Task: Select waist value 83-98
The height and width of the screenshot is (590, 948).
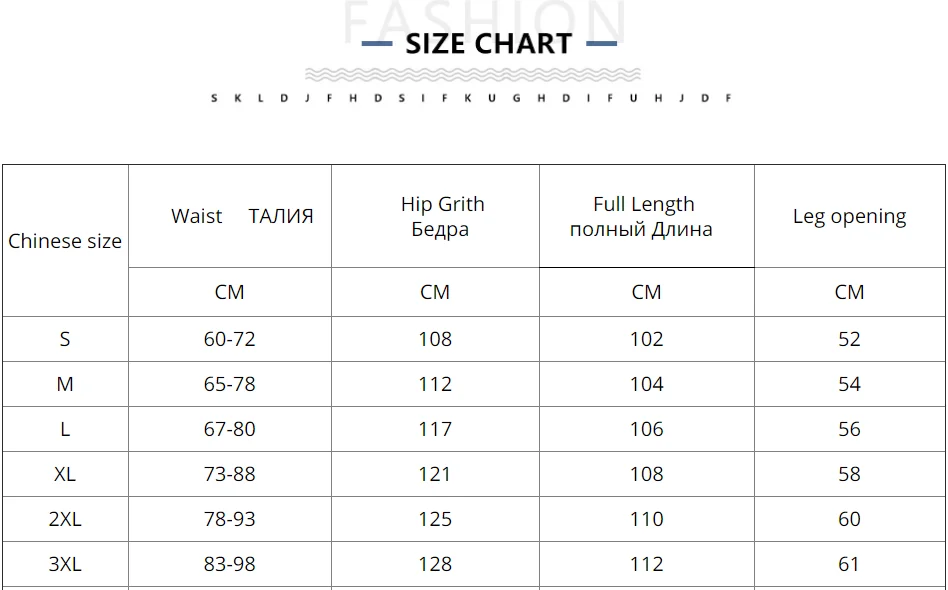Action: coord(230,564)
